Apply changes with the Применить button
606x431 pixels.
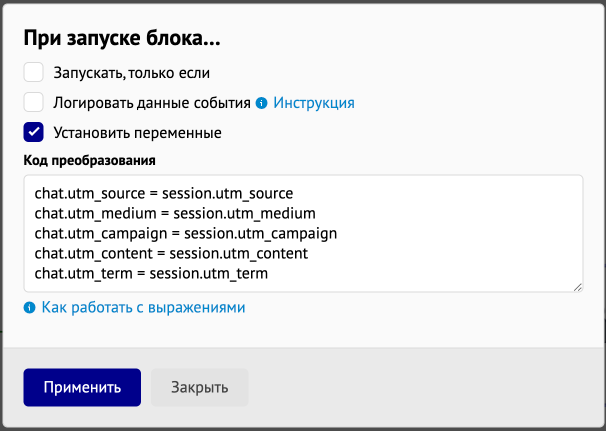point(82,387)
